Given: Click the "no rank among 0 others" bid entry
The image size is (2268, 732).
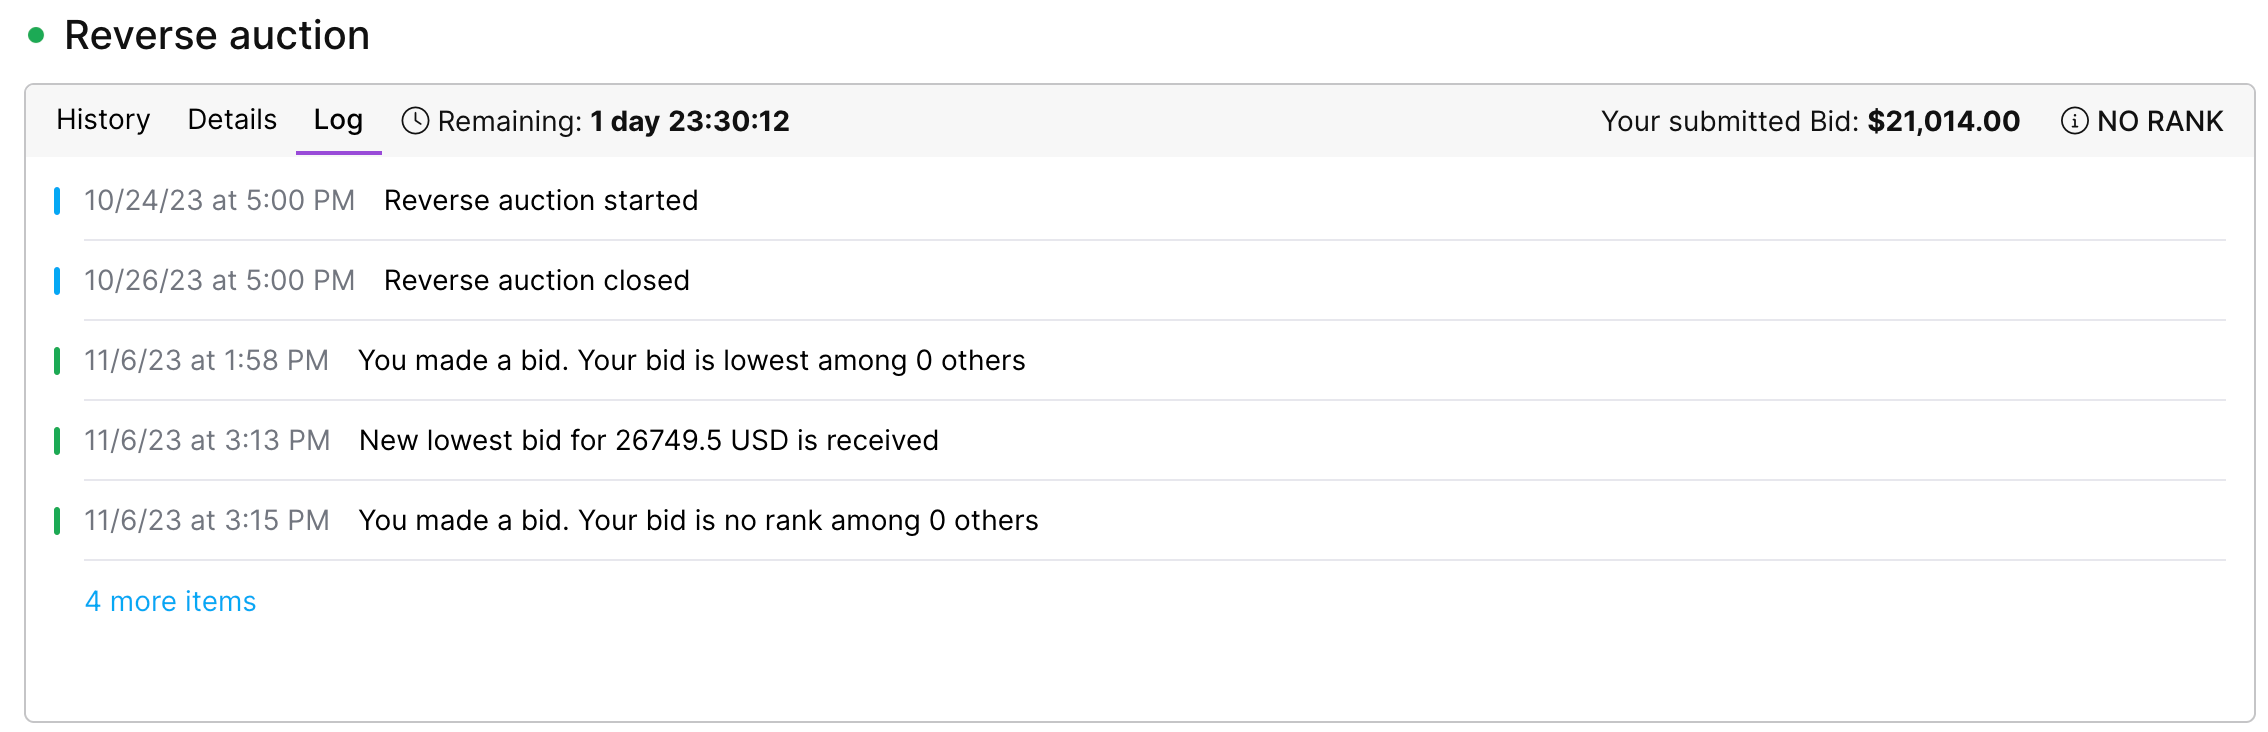Looking at the screenshot, I should (x=698, y=520).
